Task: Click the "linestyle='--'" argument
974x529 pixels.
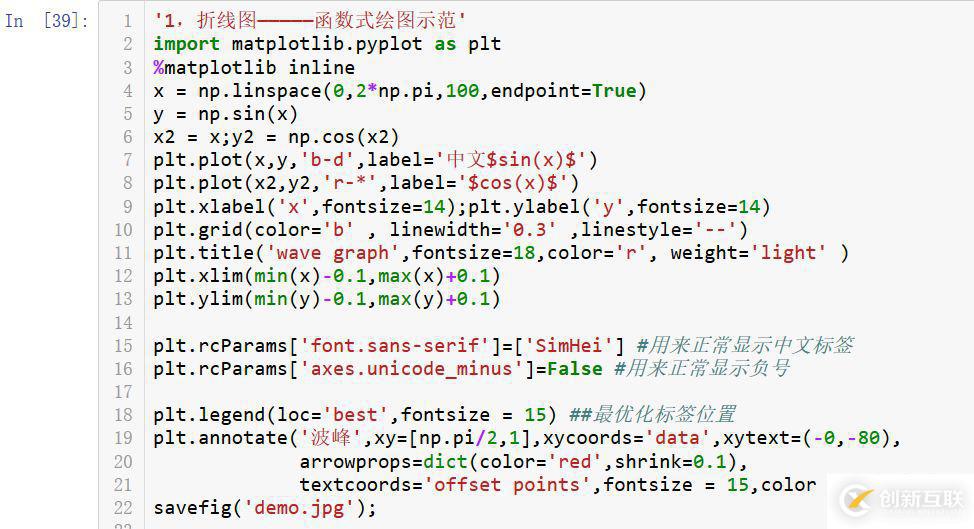Action: (658, 230)
